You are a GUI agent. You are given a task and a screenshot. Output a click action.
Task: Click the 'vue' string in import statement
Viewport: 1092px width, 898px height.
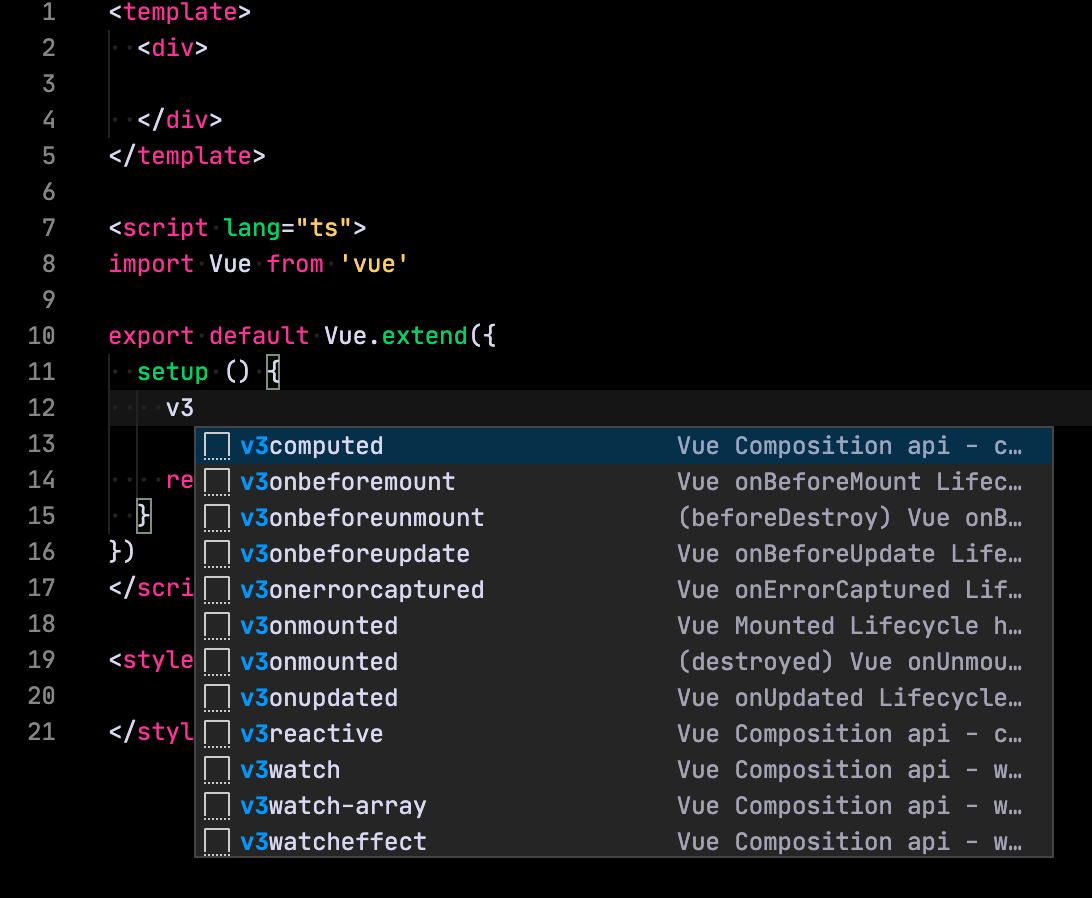point(374,264)
